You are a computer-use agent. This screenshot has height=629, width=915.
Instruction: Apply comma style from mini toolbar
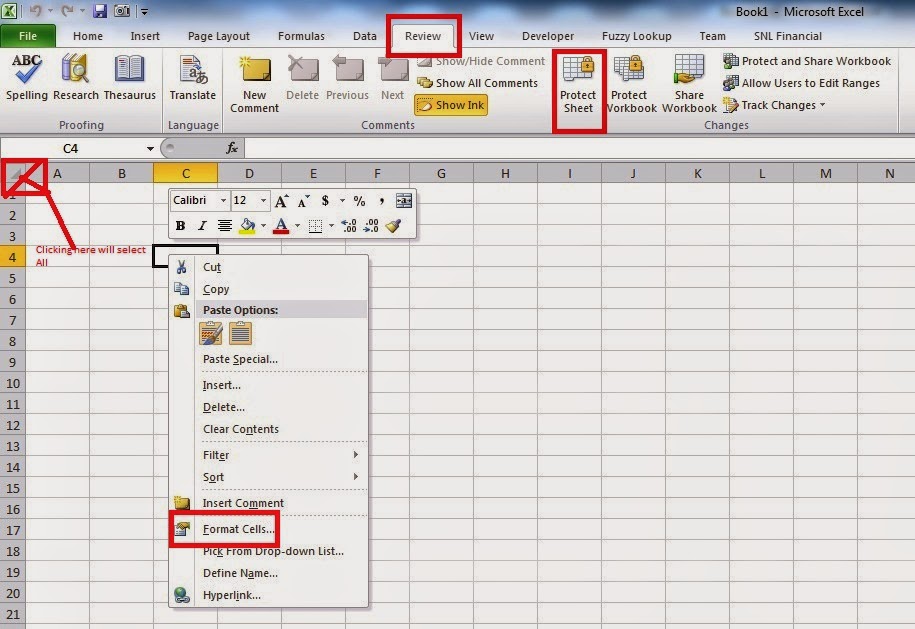point(381,201)
